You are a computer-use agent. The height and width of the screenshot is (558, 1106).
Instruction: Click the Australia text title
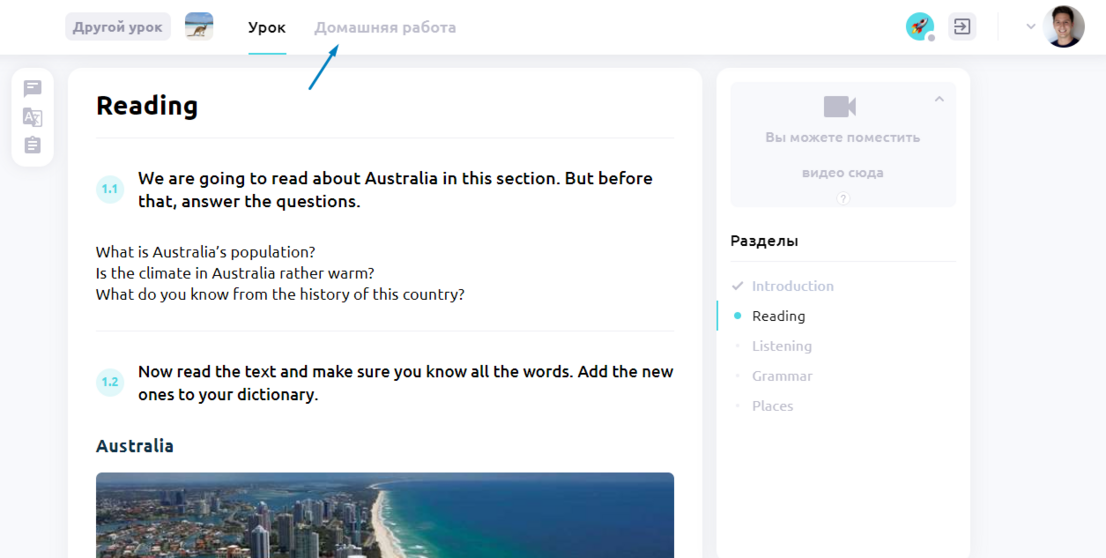point(135,446)
